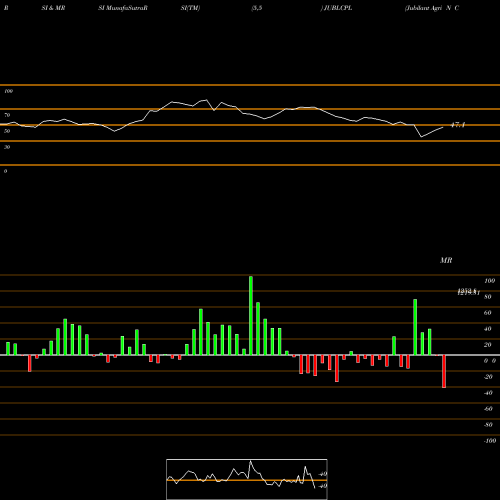Click the 100 label on the RSI axis
The height and width of the screenshot is (500, 500).
[x=8, y=91]
